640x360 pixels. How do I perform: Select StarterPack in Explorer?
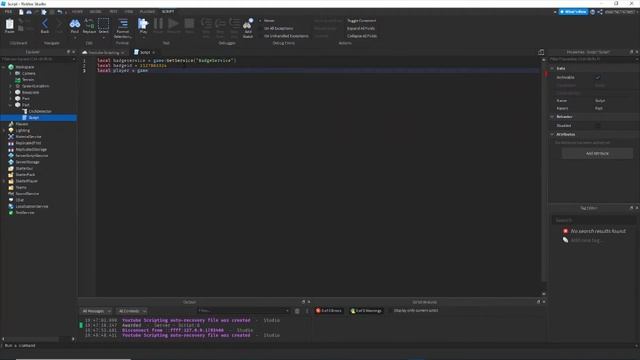[x=22, y=175]
